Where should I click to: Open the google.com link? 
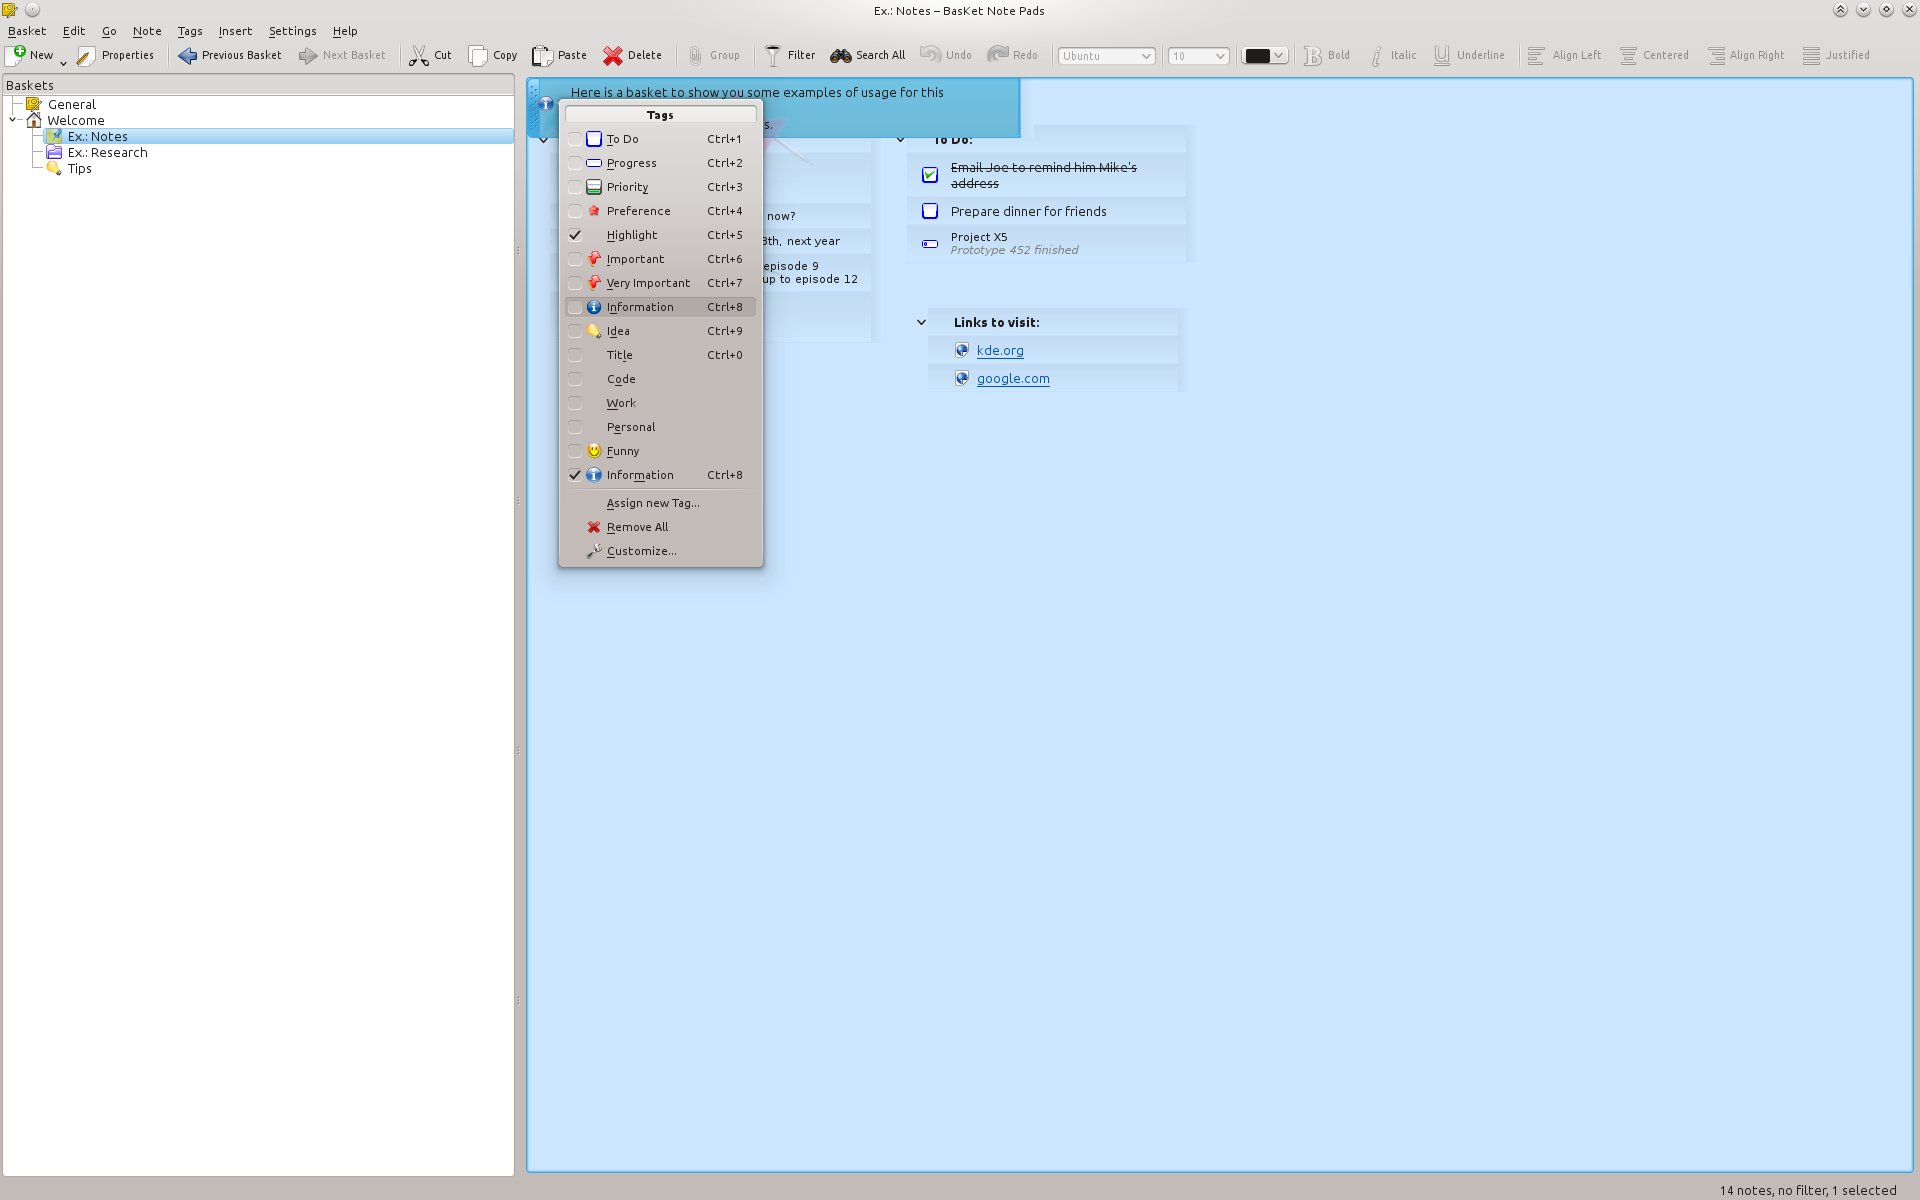(1013, 378)
